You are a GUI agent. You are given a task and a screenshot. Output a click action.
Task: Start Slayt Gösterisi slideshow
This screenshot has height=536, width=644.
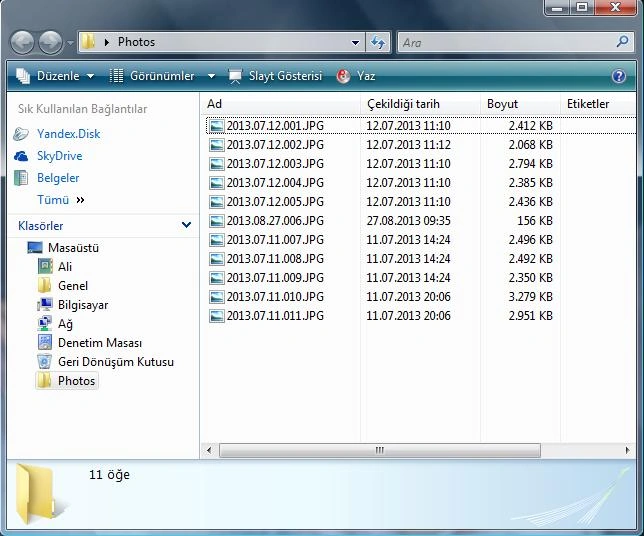(275, 76)
